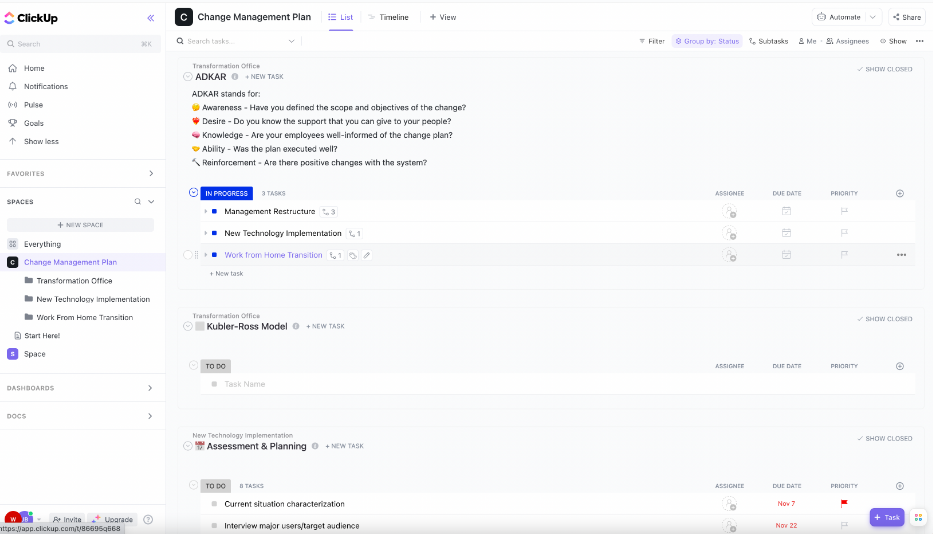
Task: Add column with plus icon in In Progress header
Action: (900, 193)
